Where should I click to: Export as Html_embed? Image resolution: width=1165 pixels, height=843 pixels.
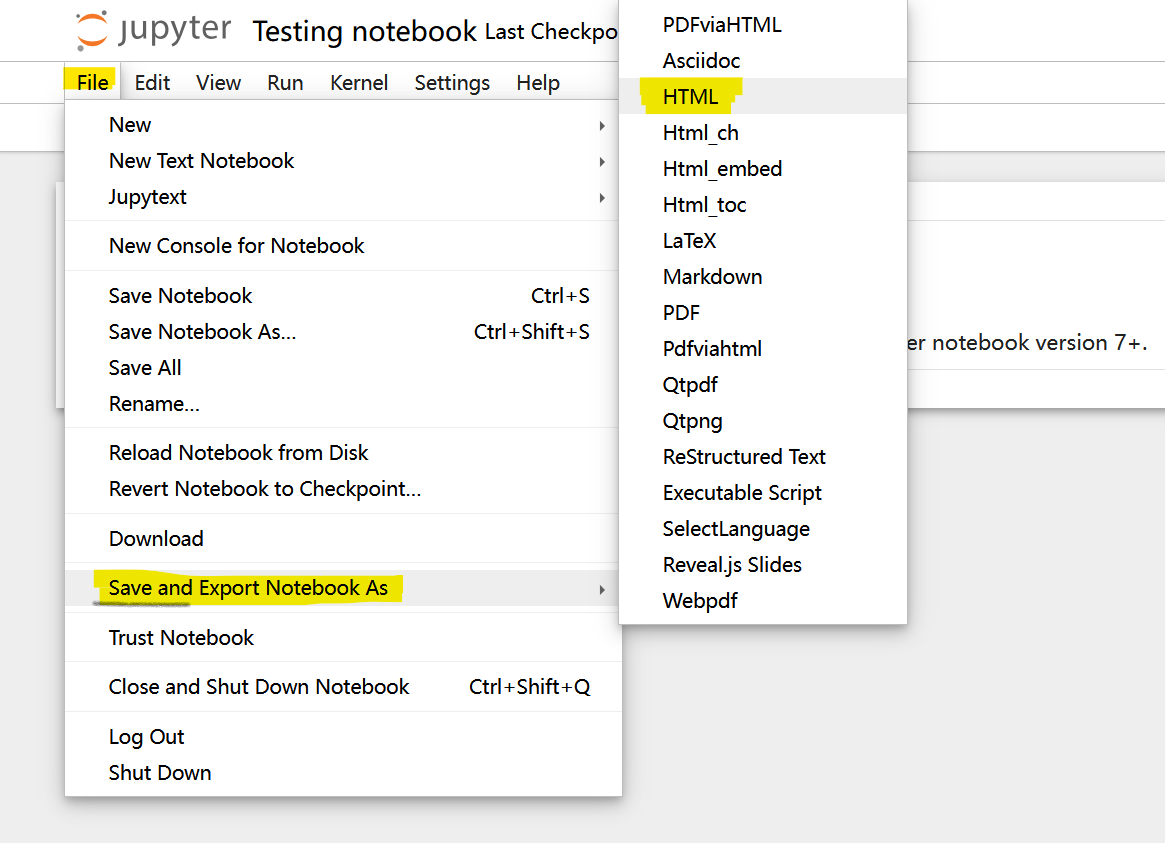pyautogui.click(x=763, y=169)
